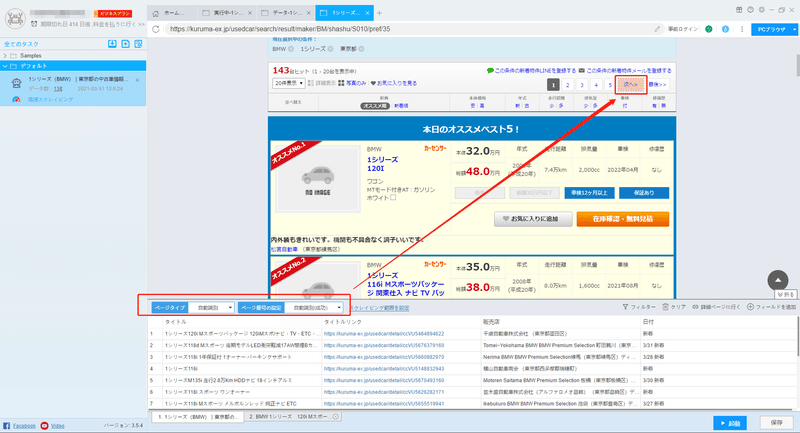Click the scroll-to-top round arrow button
The height and width of the screenshot is (433, 800).
(x=778, y=280)
